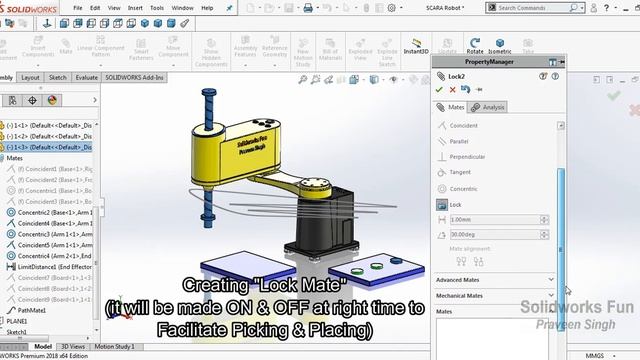Screen dimensions: 640x360
Task: Cancel the mate with the red X
Action: (x=452, y=89)
